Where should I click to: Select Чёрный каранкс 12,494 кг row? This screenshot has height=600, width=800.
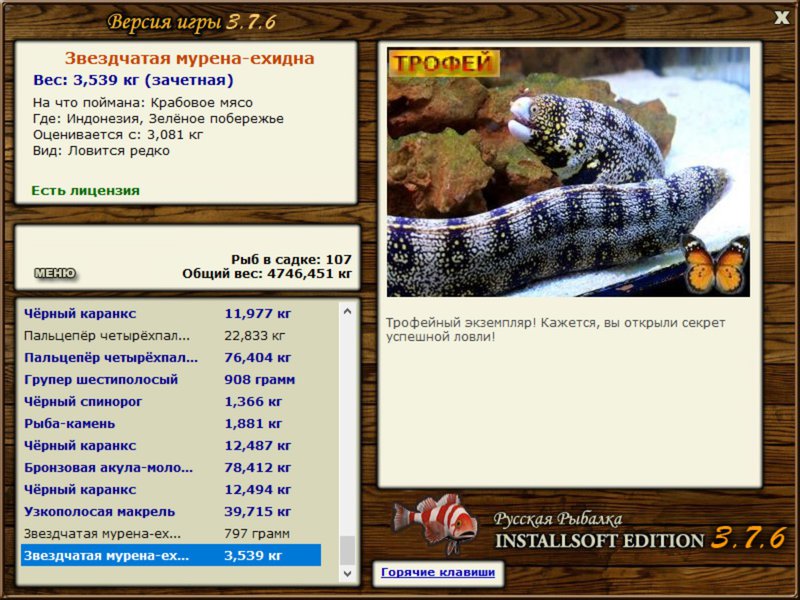[171, 489]
